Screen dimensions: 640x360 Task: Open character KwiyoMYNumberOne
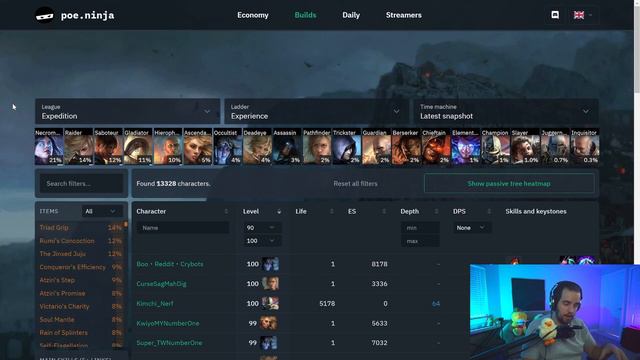tap(168, 323)
